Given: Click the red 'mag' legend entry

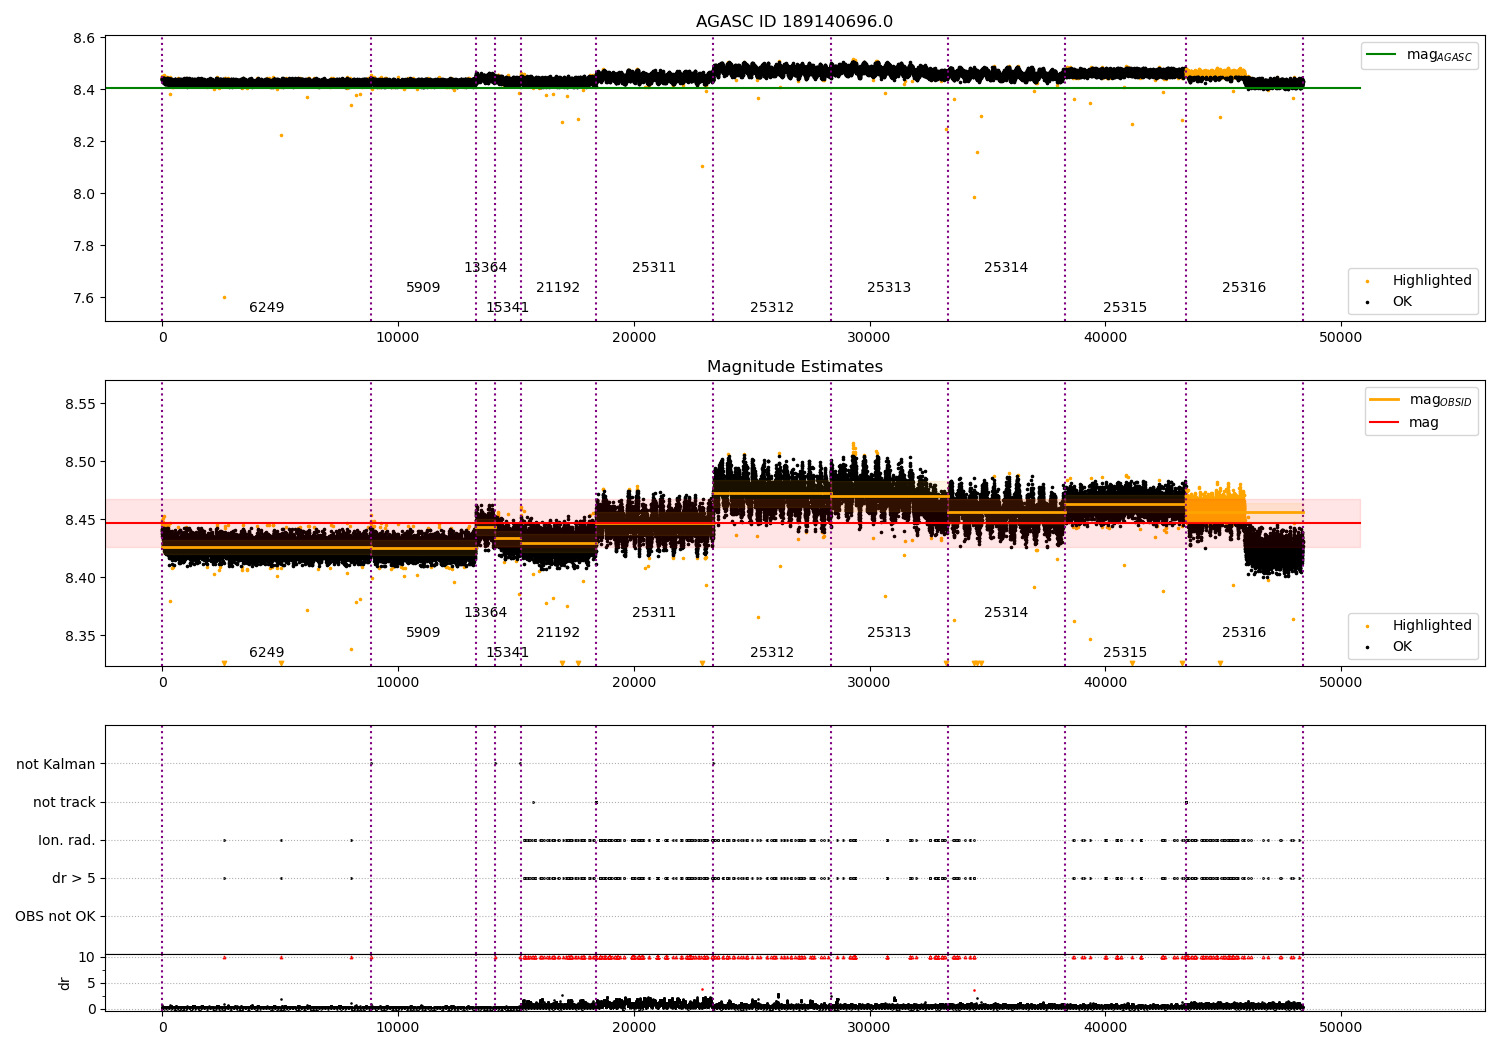Looking at the screenshot, I should (x=1423, y=423).
